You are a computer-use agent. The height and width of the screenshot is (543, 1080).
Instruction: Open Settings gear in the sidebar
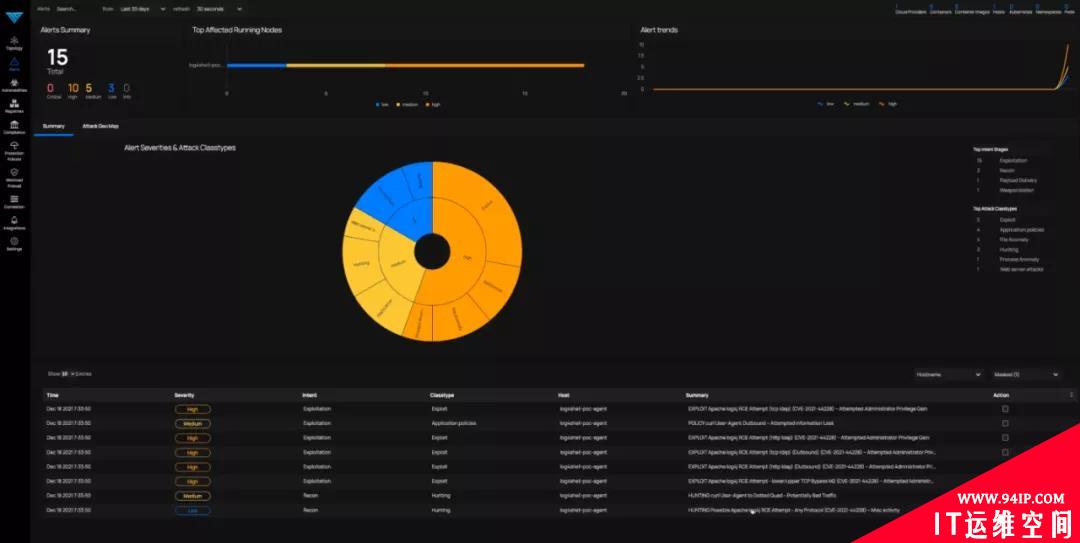tap(14, 244)
